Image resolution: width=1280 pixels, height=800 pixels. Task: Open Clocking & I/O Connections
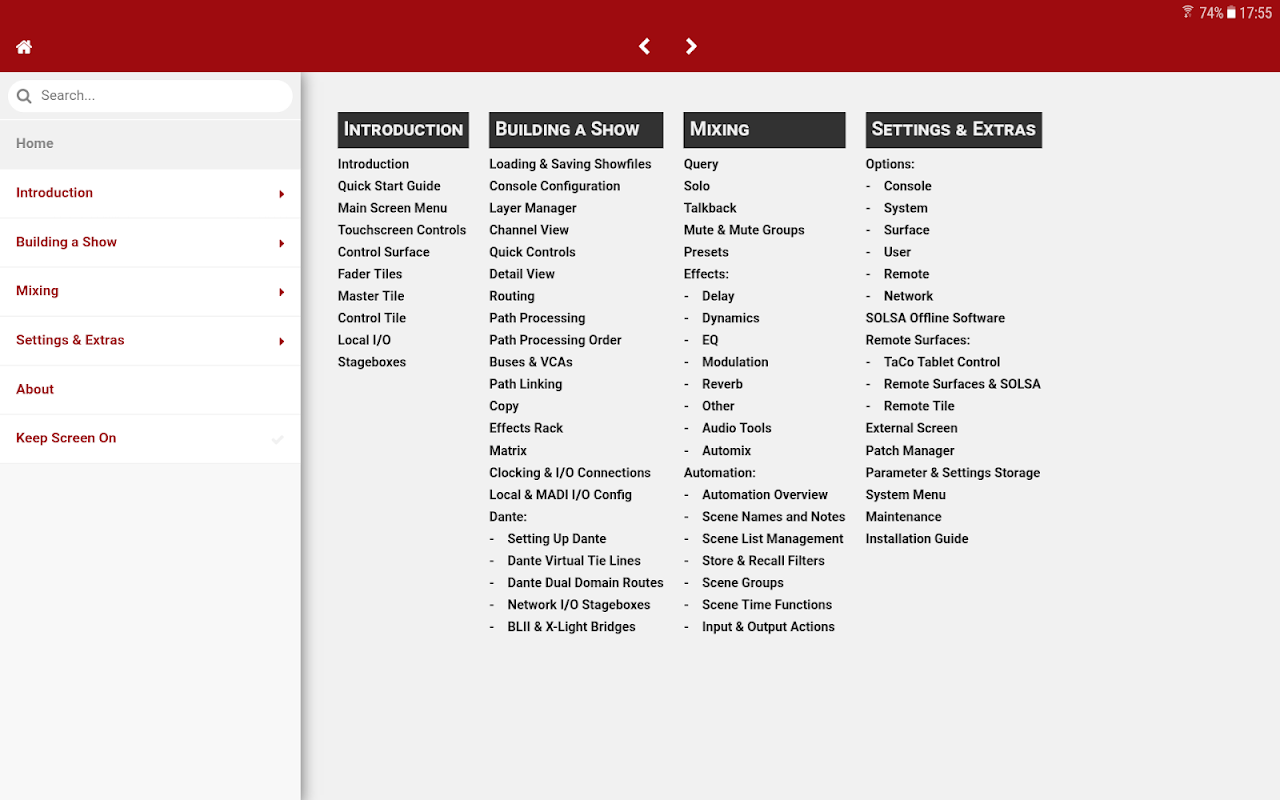click(x=570, y=473)
